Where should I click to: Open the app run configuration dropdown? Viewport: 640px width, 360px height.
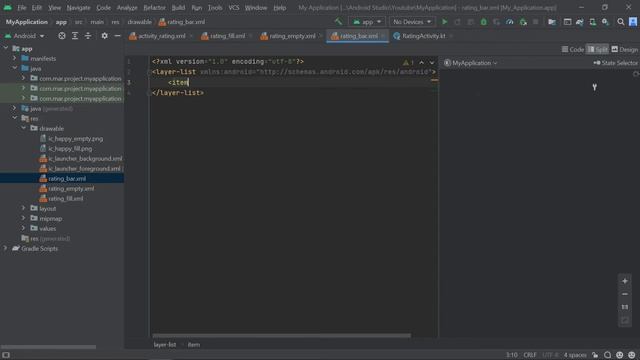tap(367, 22)
